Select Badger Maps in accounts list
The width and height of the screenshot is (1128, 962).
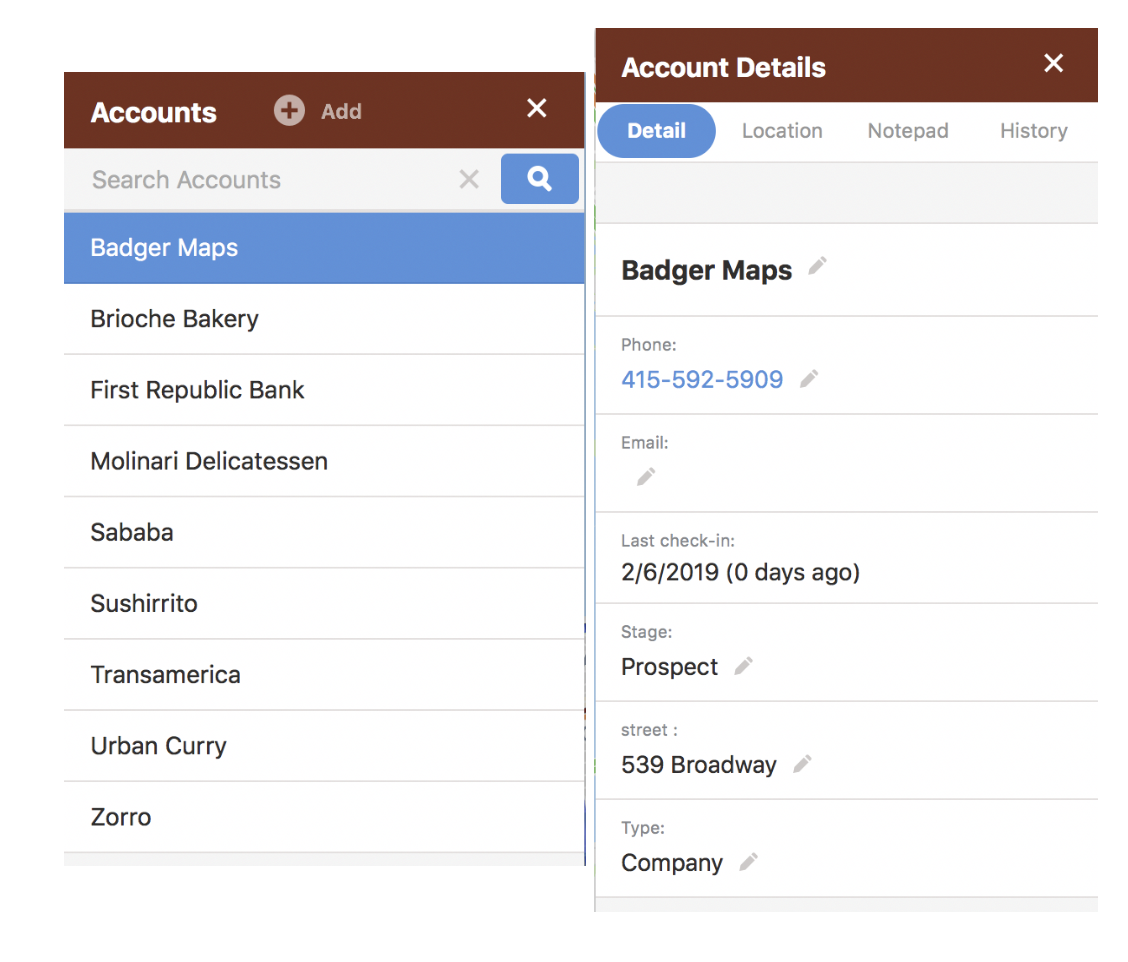point(324,248)
